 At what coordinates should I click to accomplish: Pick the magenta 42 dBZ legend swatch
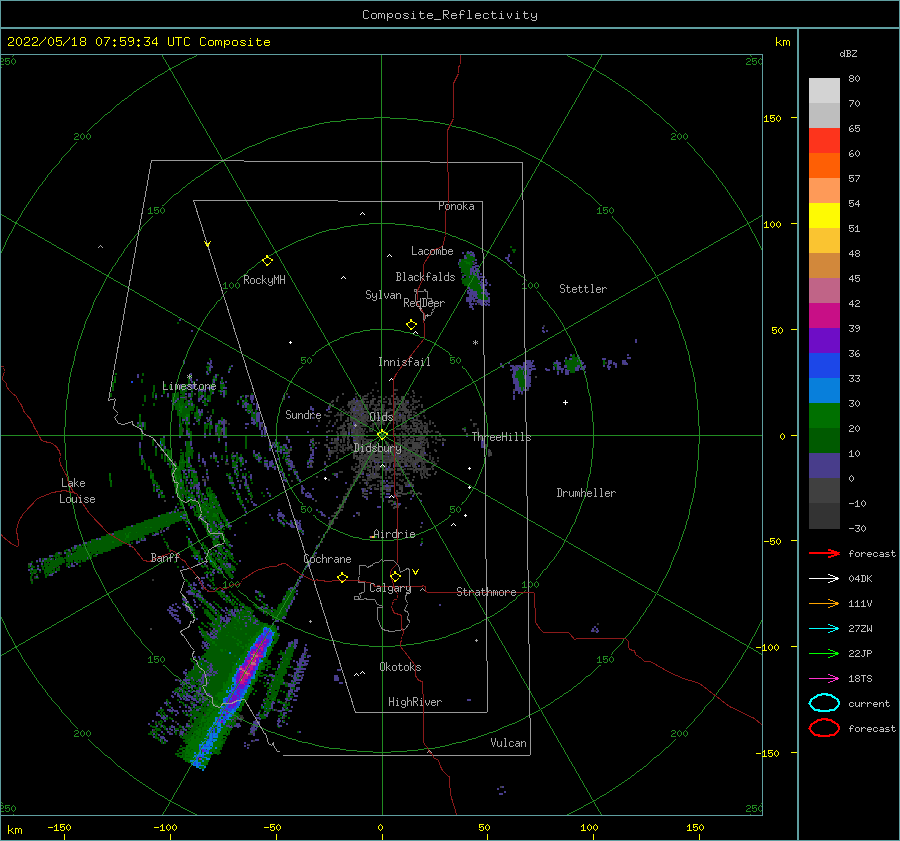824,315
